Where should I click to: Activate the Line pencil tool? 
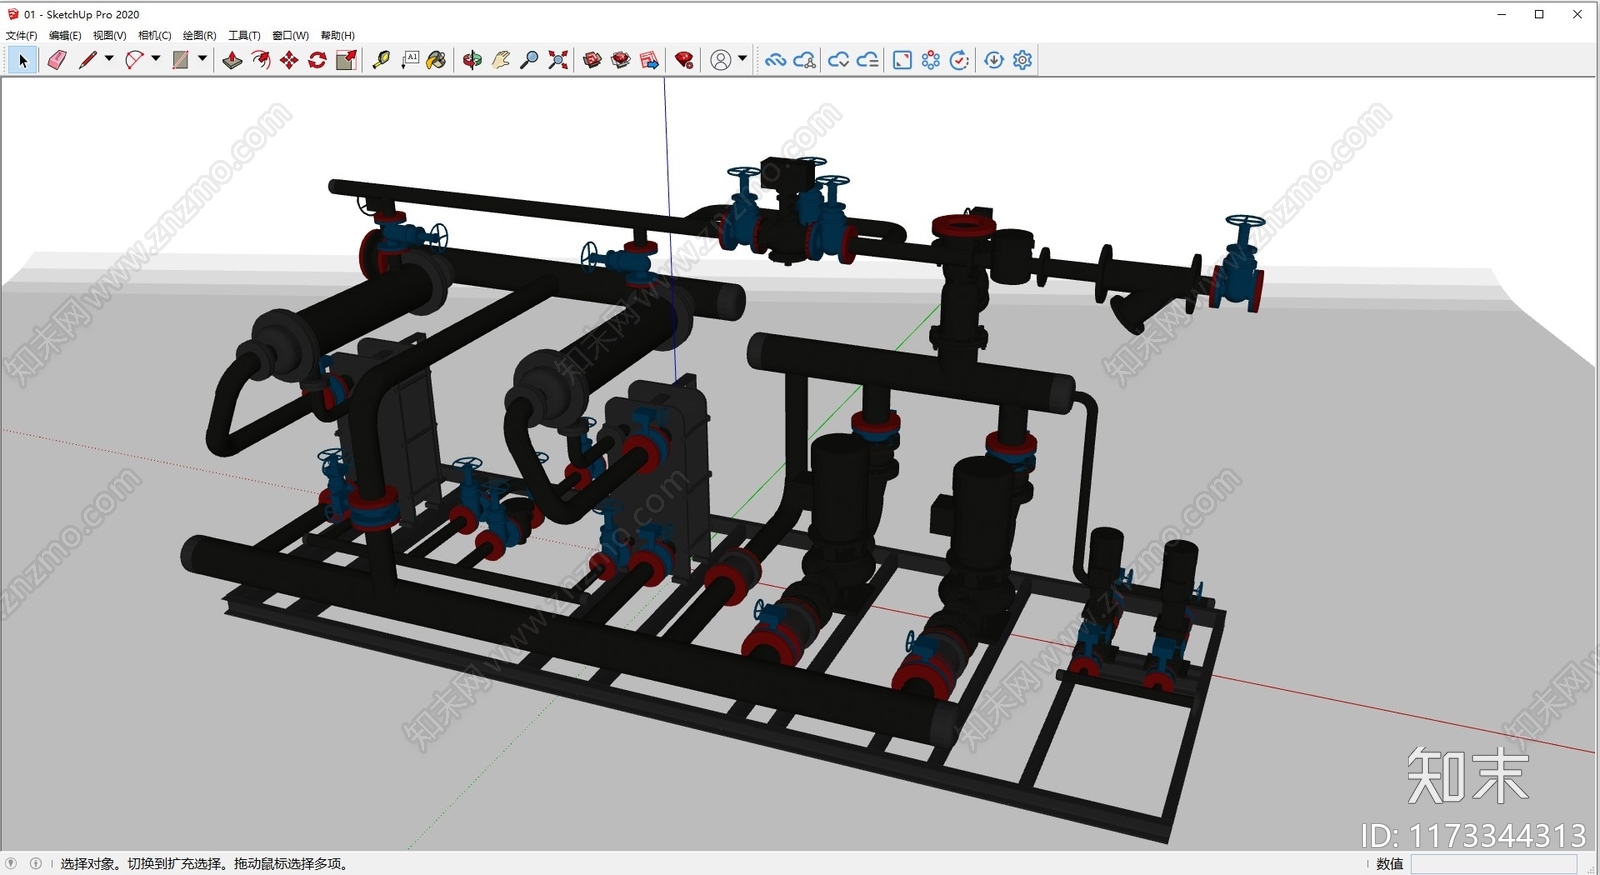87,61
